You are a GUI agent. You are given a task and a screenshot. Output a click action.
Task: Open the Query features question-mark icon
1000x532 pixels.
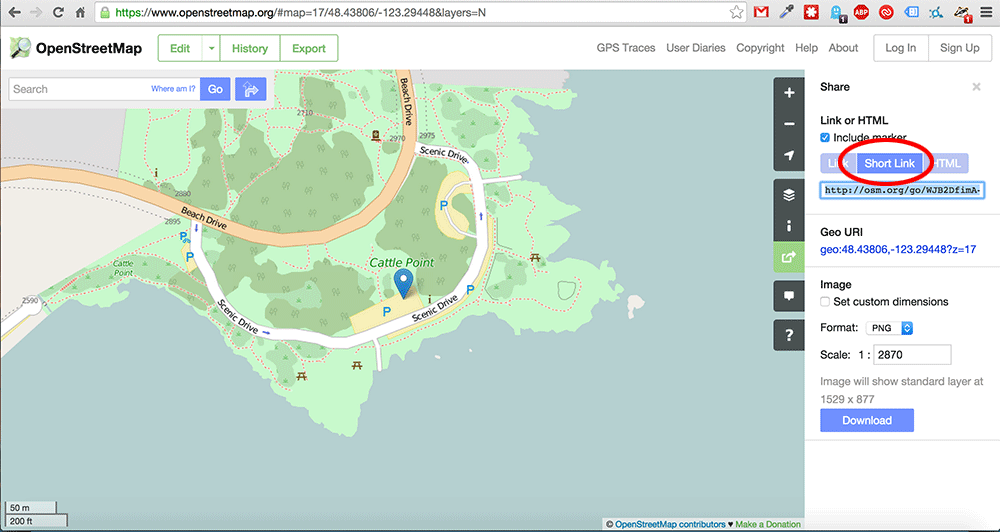789,335
